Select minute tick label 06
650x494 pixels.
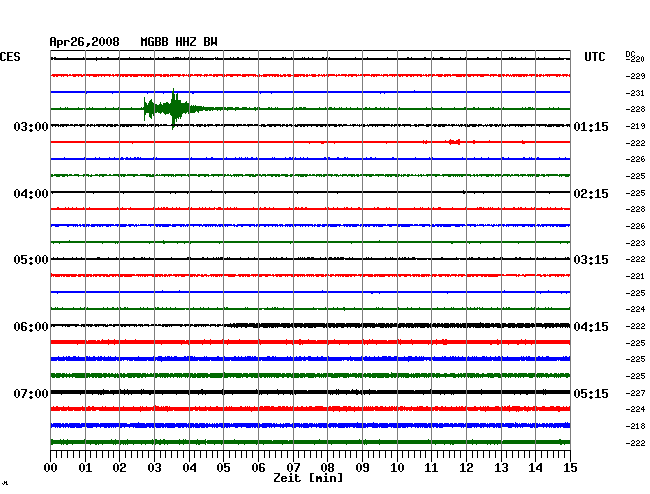pos(258,467)
